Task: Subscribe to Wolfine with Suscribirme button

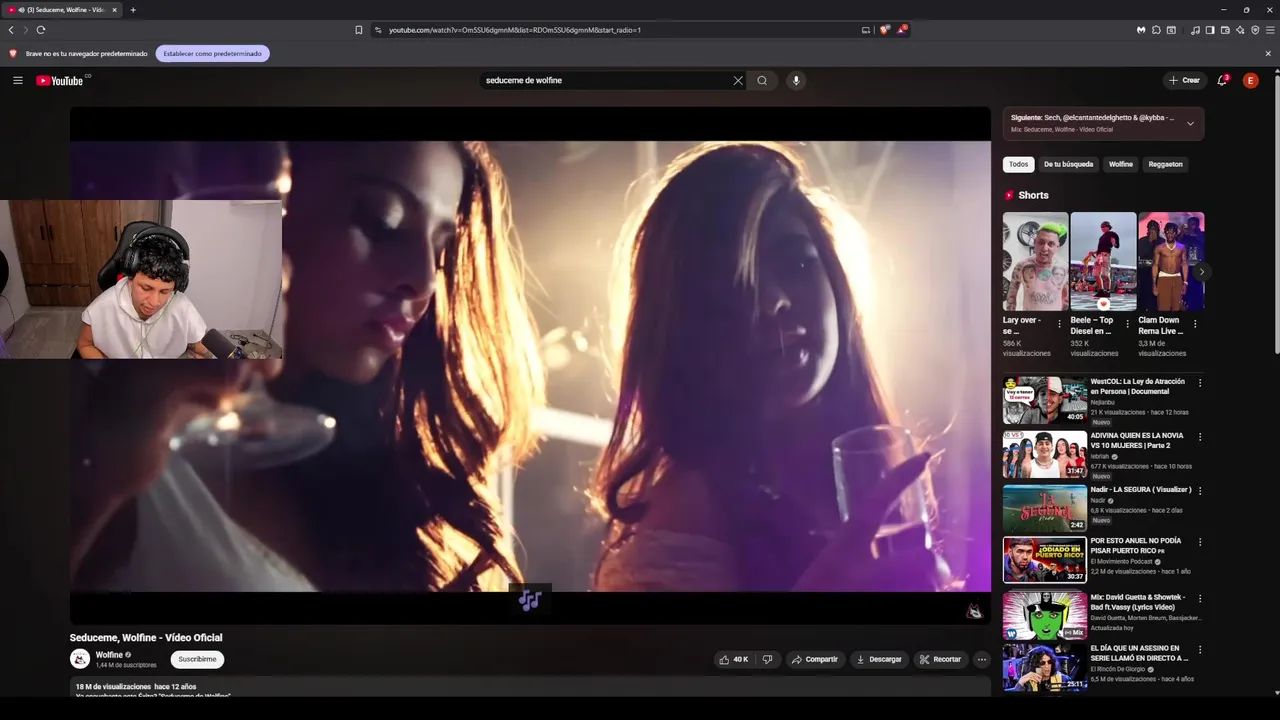Action: [x=197, y=659]
